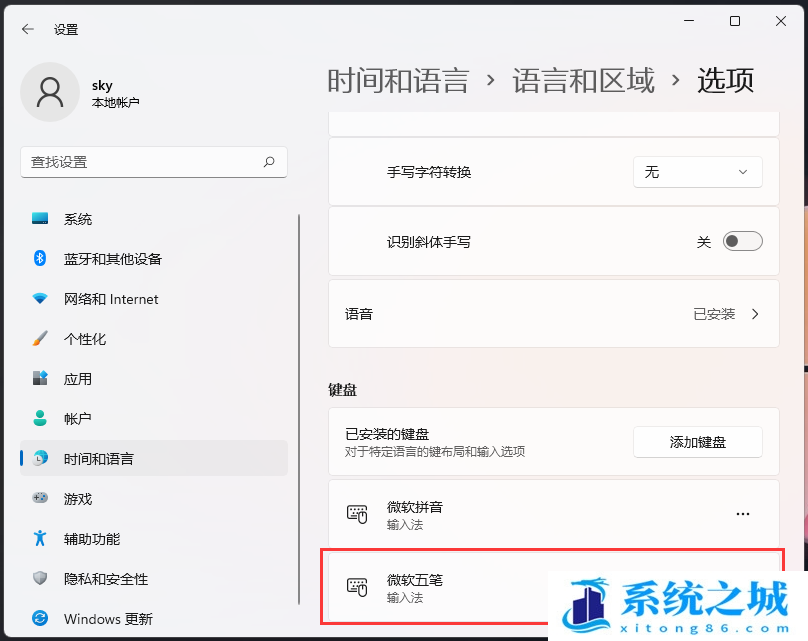Viewport: 808px width, 641px height.
Task: Go back using the arrow icon
Action: (28, 29)
